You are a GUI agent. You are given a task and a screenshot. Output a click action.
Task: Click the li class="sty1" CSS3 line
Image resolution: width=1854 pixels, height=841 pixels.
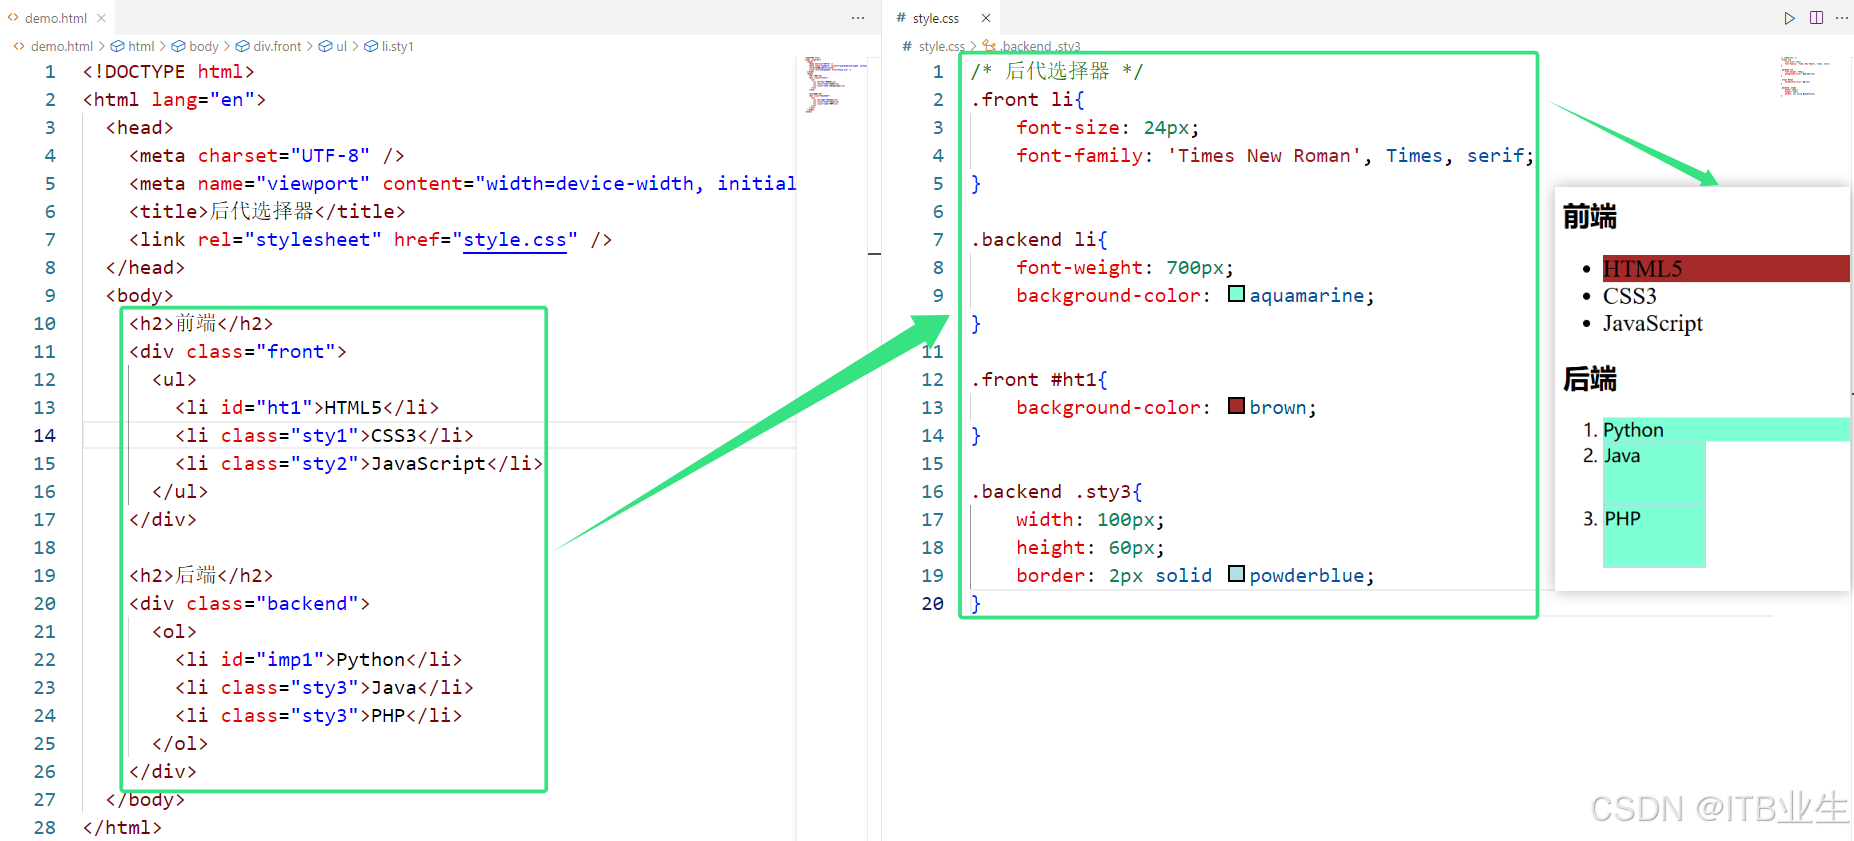(x=324, y=436)
